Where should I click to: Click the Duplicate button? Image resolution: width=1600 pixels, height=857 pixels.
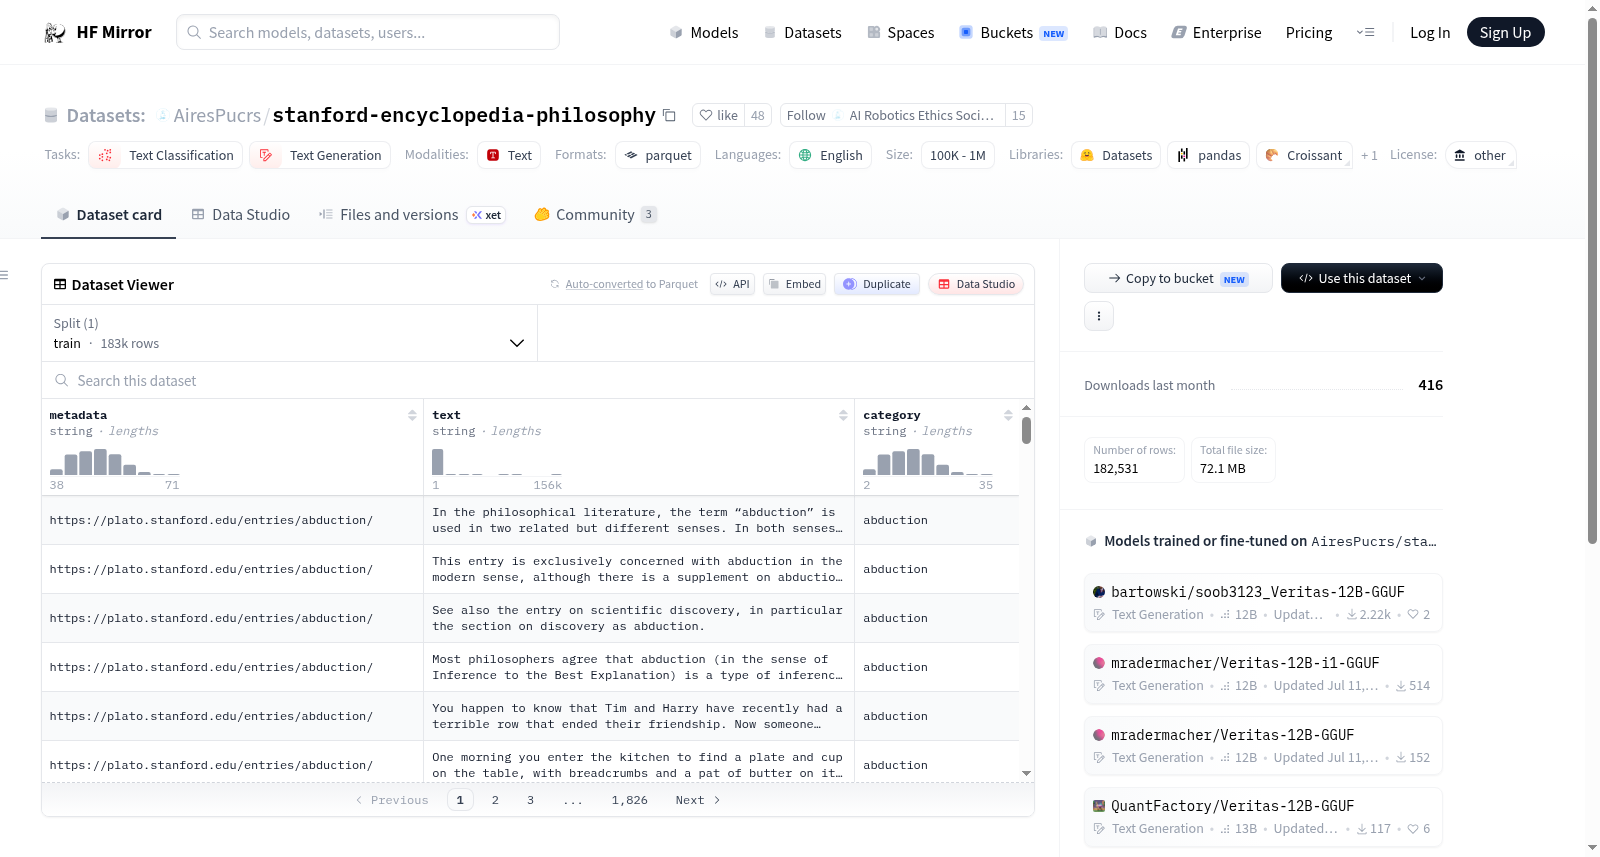point(877,284)
